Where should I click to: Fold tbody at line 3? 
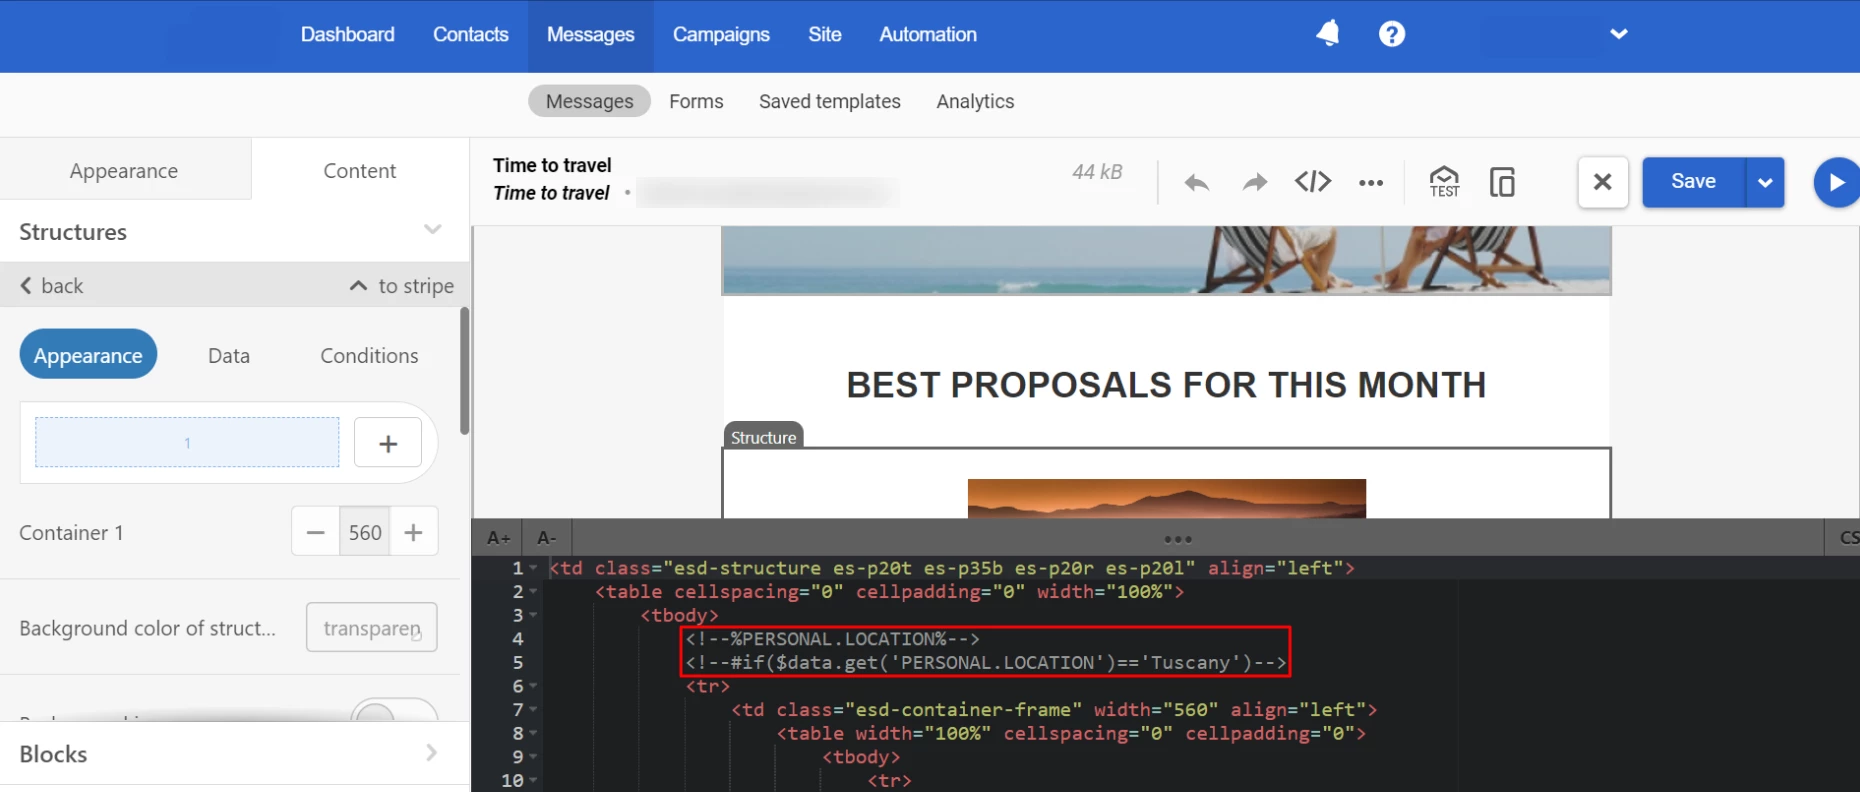coord(534,615)
